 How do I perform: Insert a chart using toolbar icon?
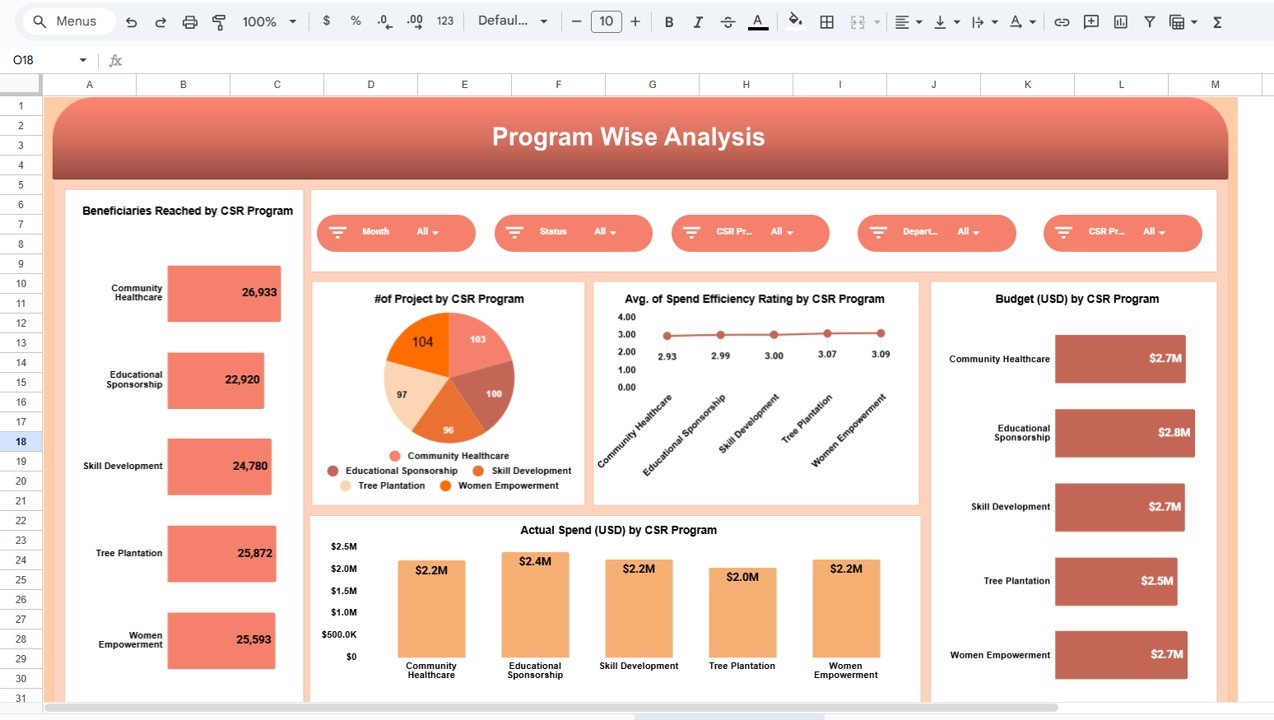click(1120, 21)
